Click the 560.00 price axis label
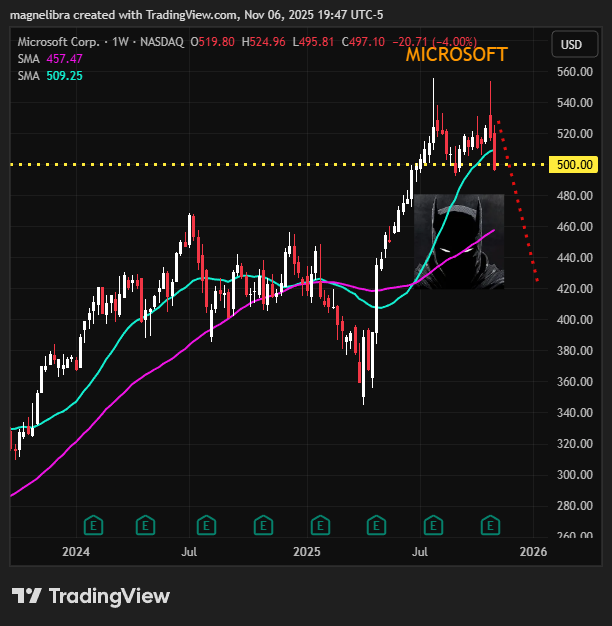This screenshot has height=626, width=612. click(x=574, y=72)
